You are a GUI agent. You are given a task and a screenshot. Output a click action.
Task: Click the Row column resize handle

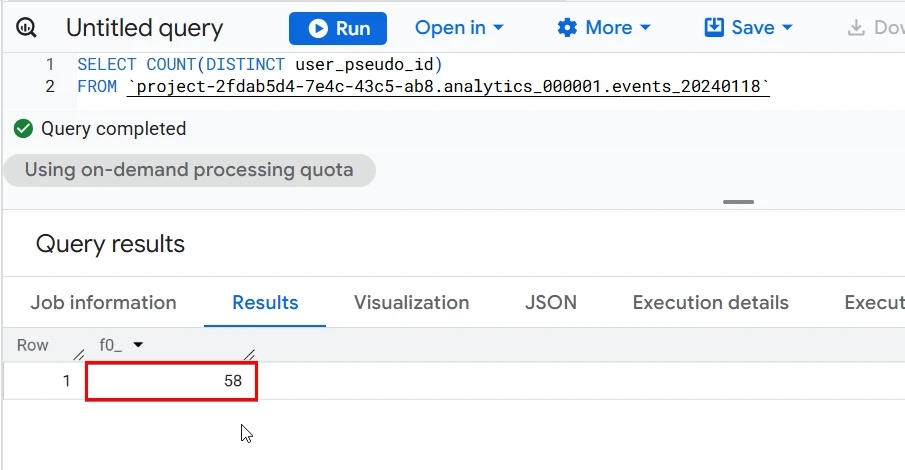(78, 354)
